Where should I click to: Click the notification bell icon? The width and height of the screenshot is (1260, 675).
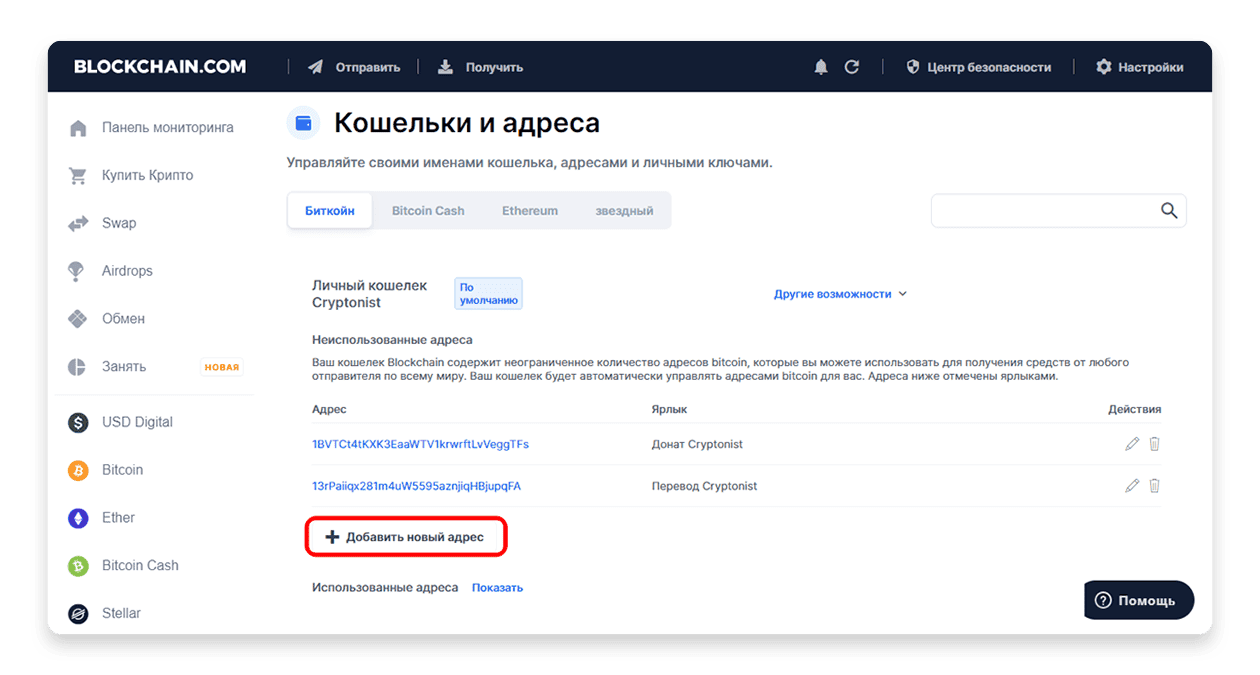pos(821,67)
